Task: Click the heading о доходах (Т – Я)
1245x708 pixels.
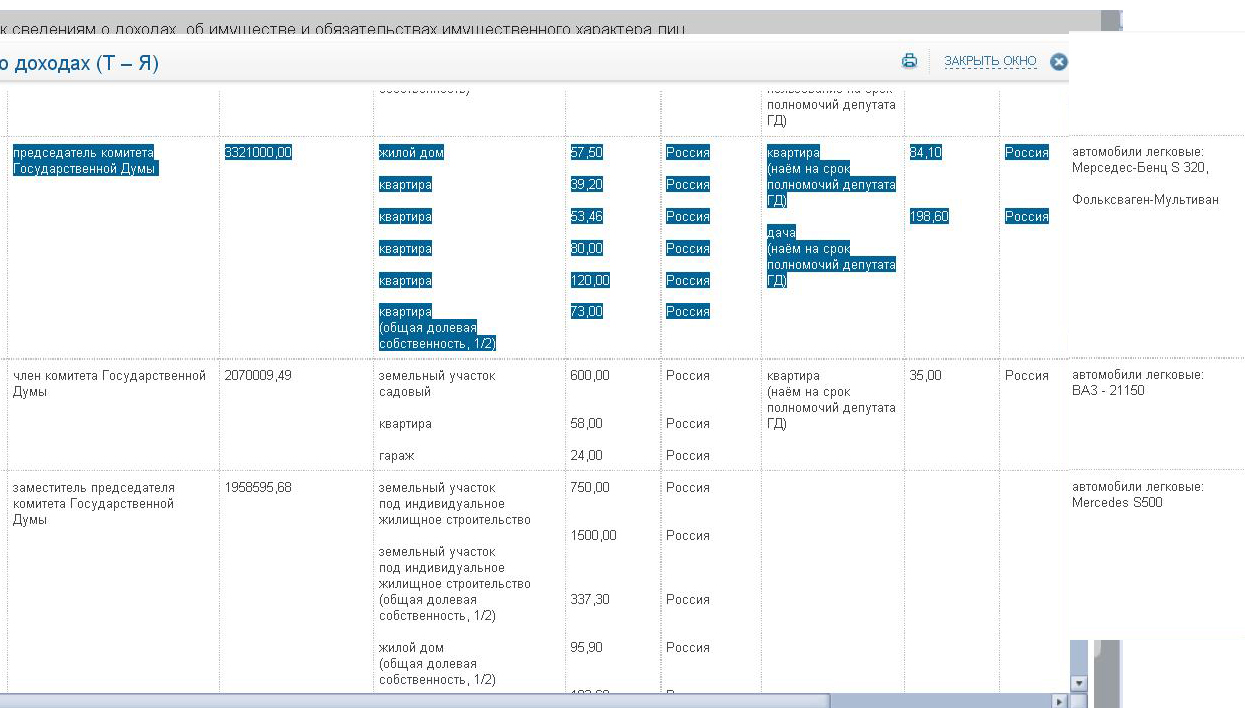Action: click(x=79, y=64)
